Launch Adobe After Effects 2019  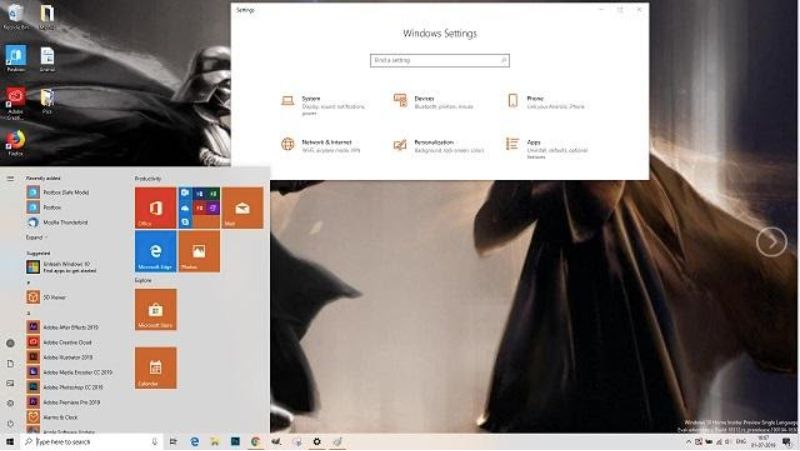pos(63,327)
